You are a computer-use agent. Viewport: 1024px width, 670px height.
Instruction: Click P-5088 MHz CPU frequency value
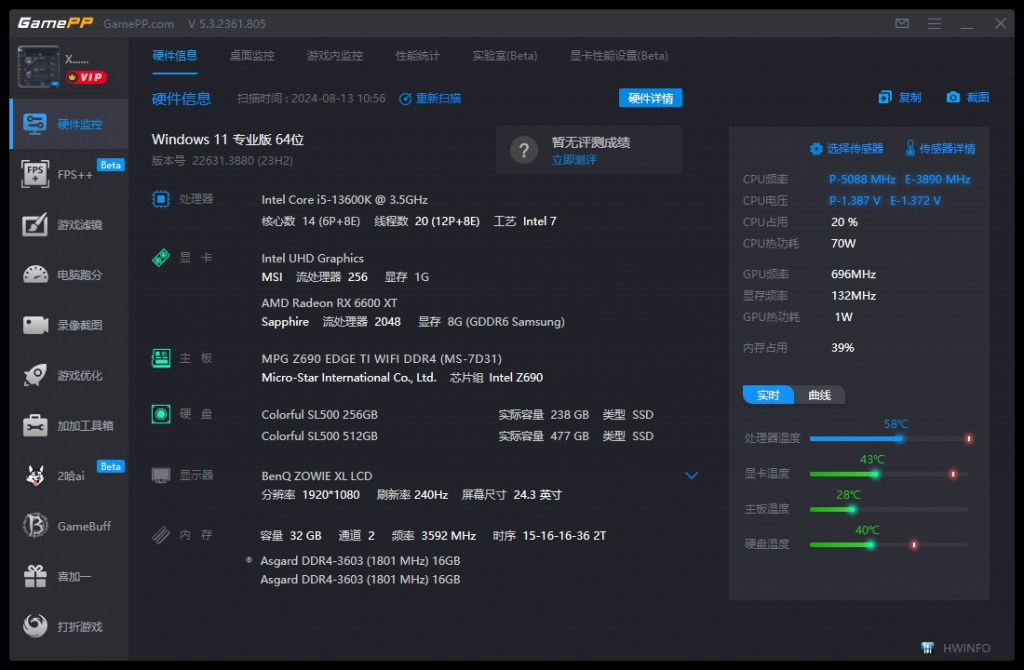[x=862, y=180]
